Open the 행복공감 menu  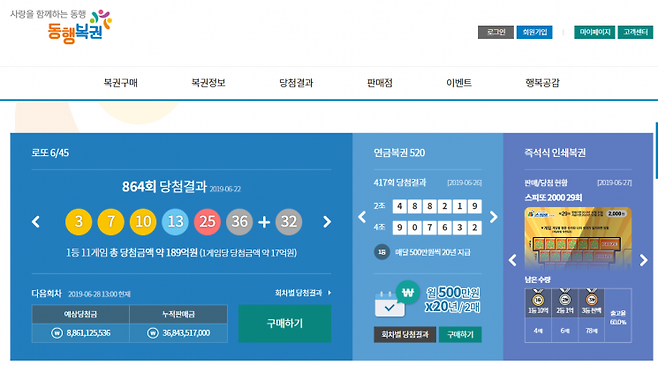coord(542,83)
